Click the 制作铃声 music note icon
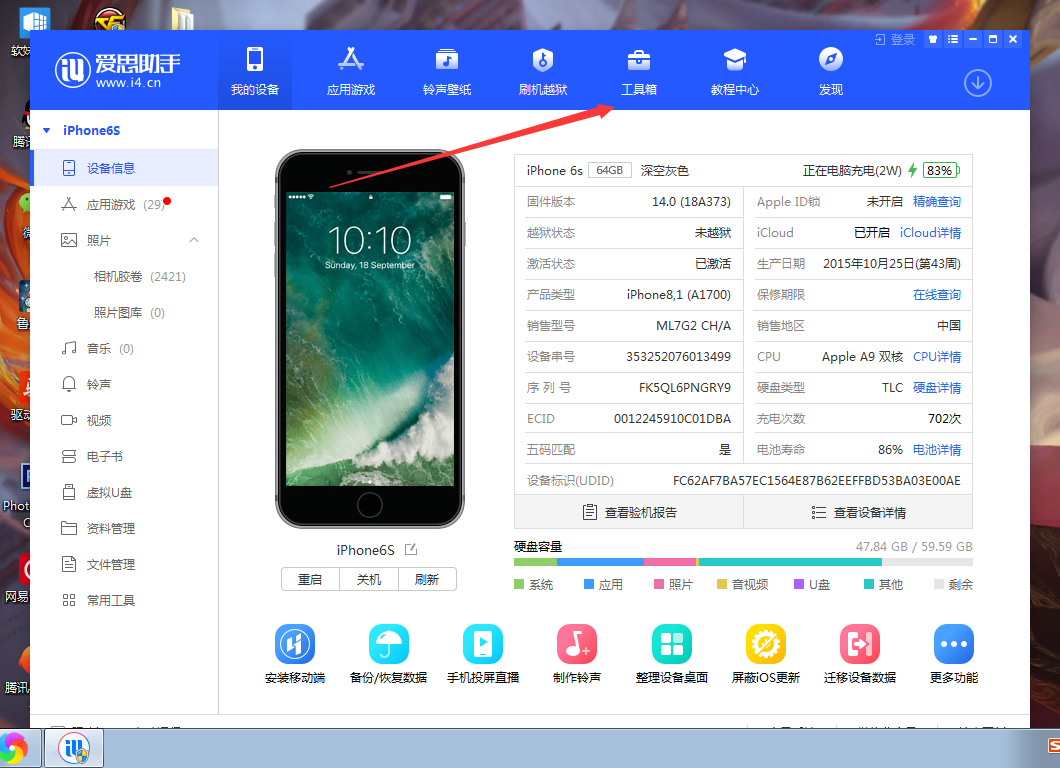 (x=577, y=644)
